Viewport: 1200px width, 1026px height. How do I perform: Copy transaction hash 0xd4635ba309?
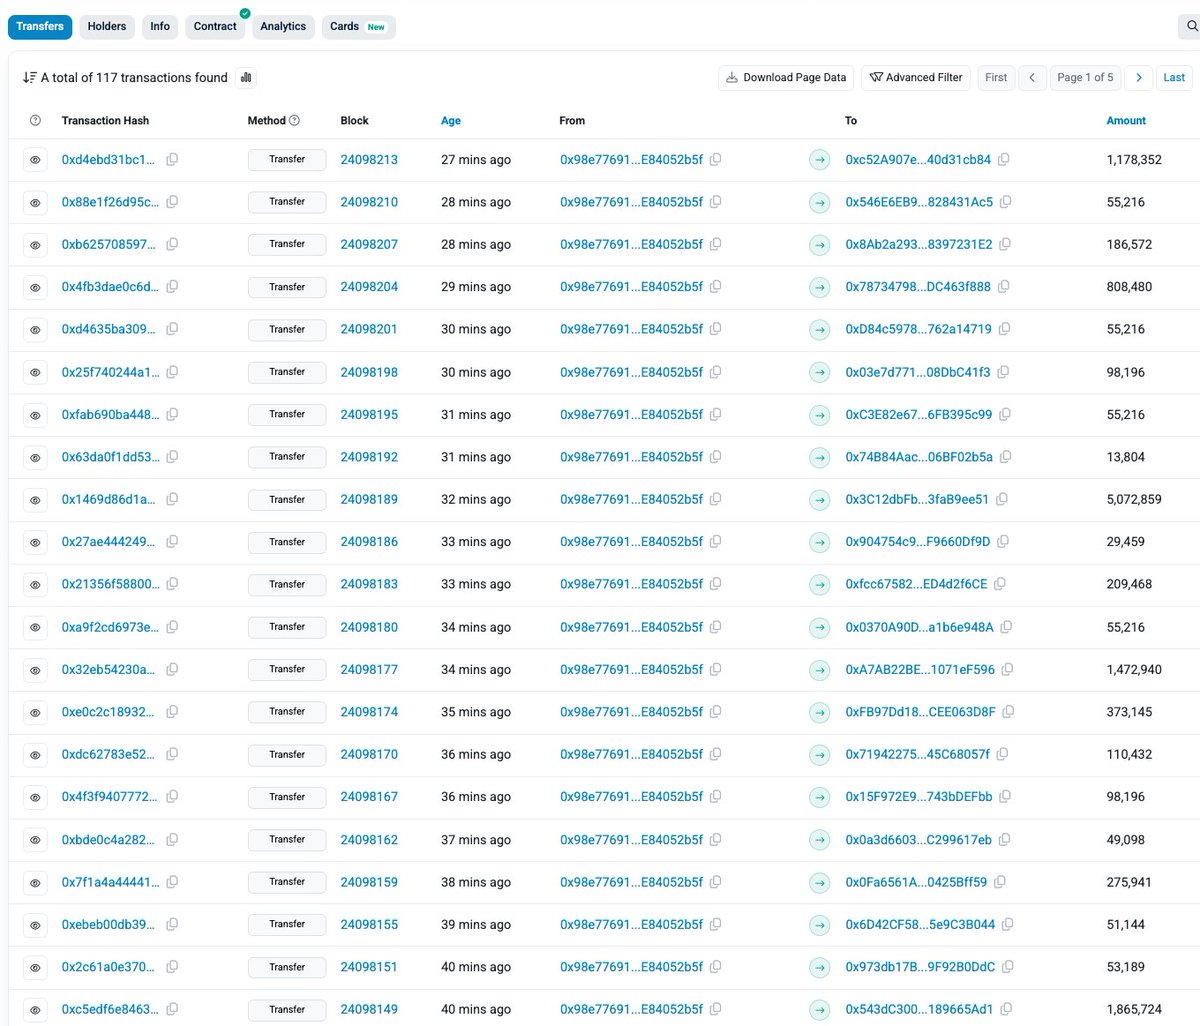click(172, 329)
